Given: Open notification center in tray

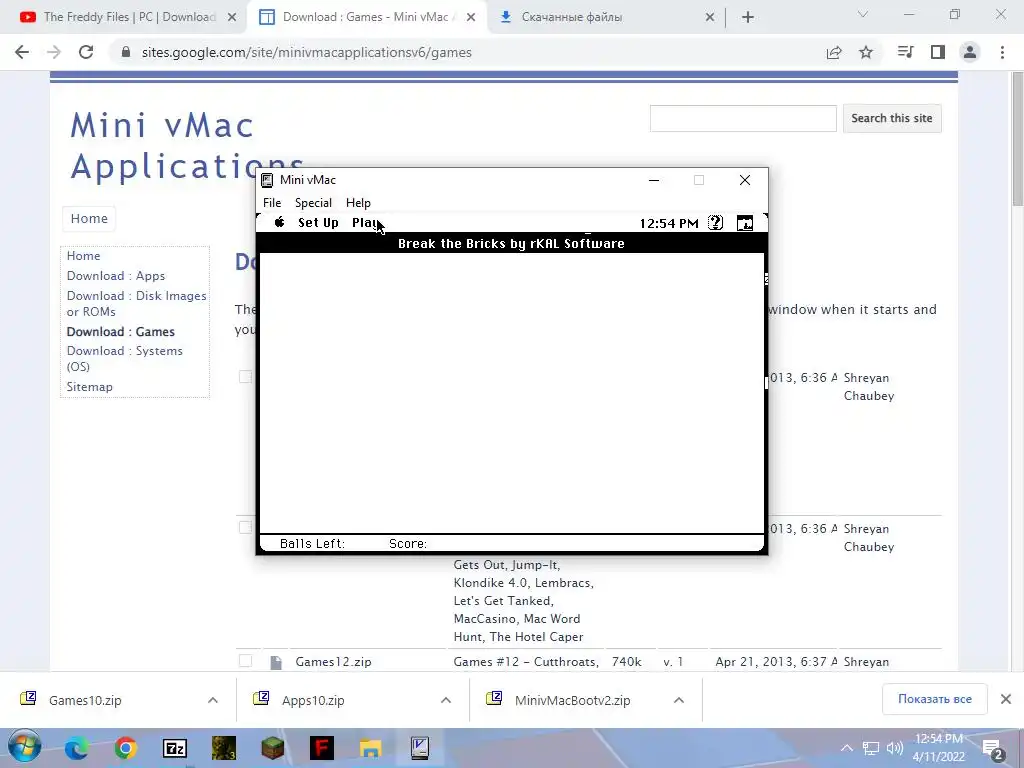Looking at the screenshot, I should (x=992, y=749).
